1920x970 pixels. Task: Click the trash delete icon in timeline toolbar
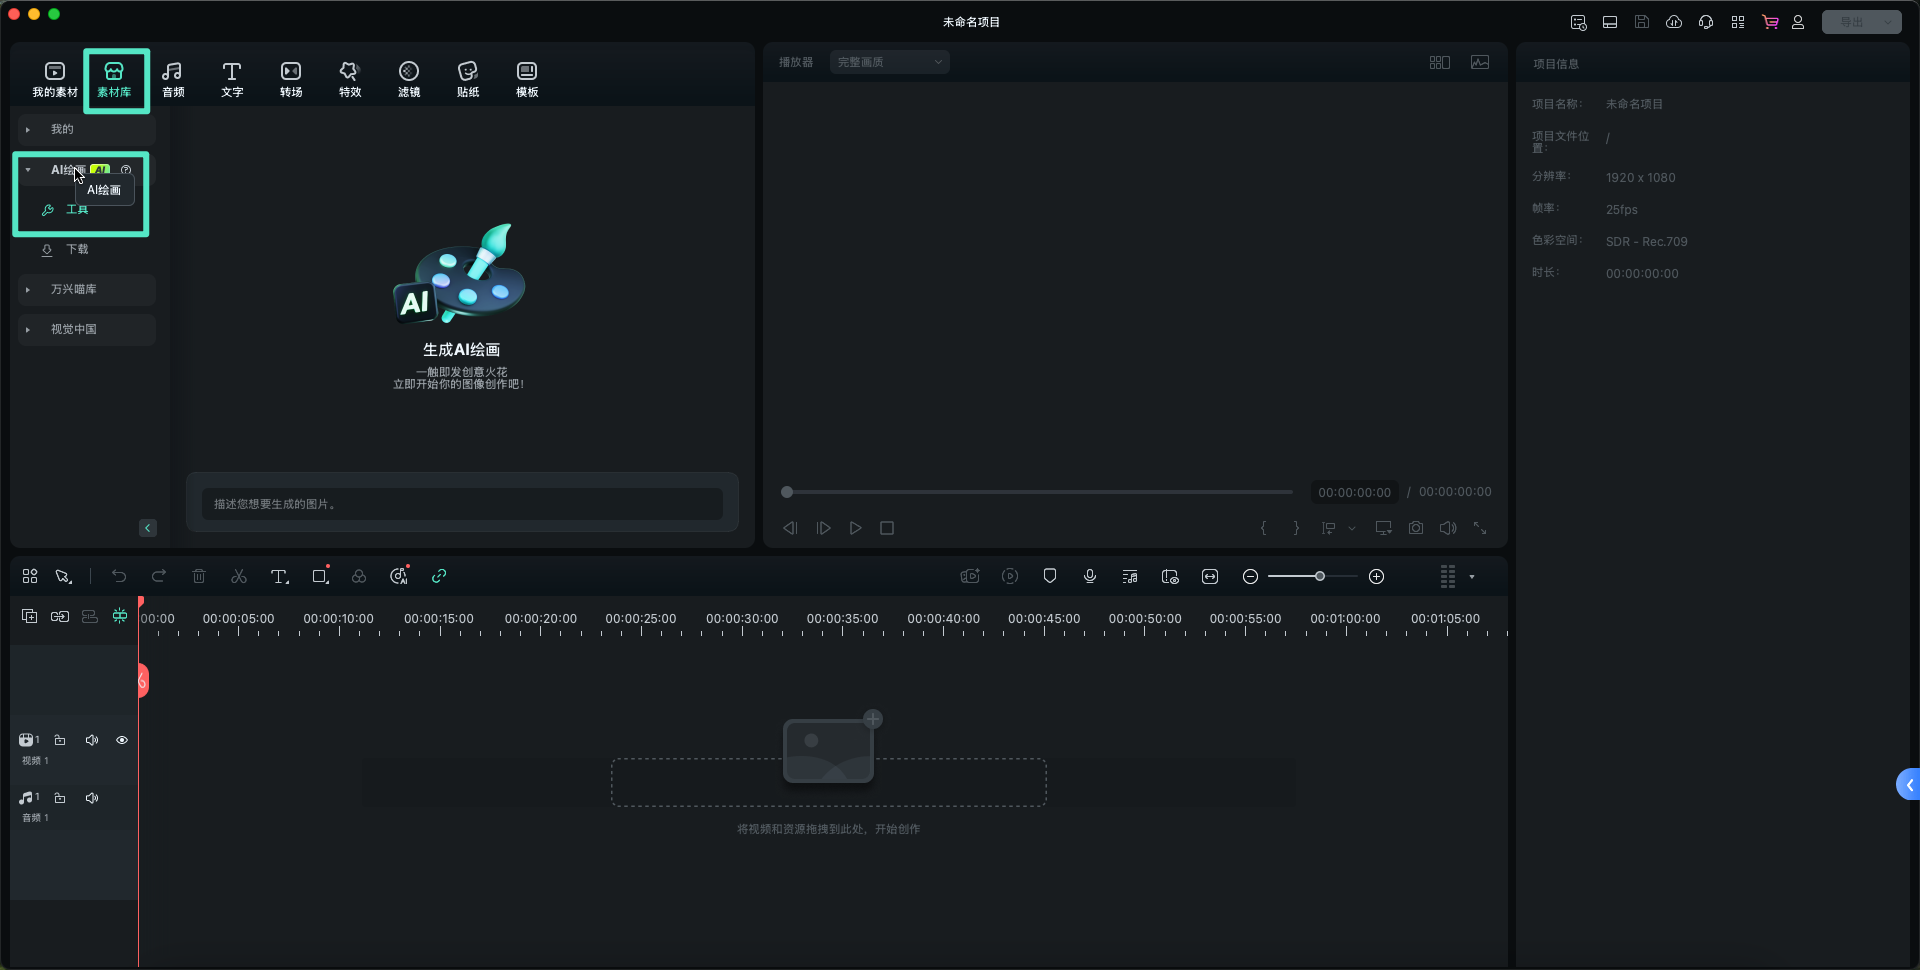(199, 576)
